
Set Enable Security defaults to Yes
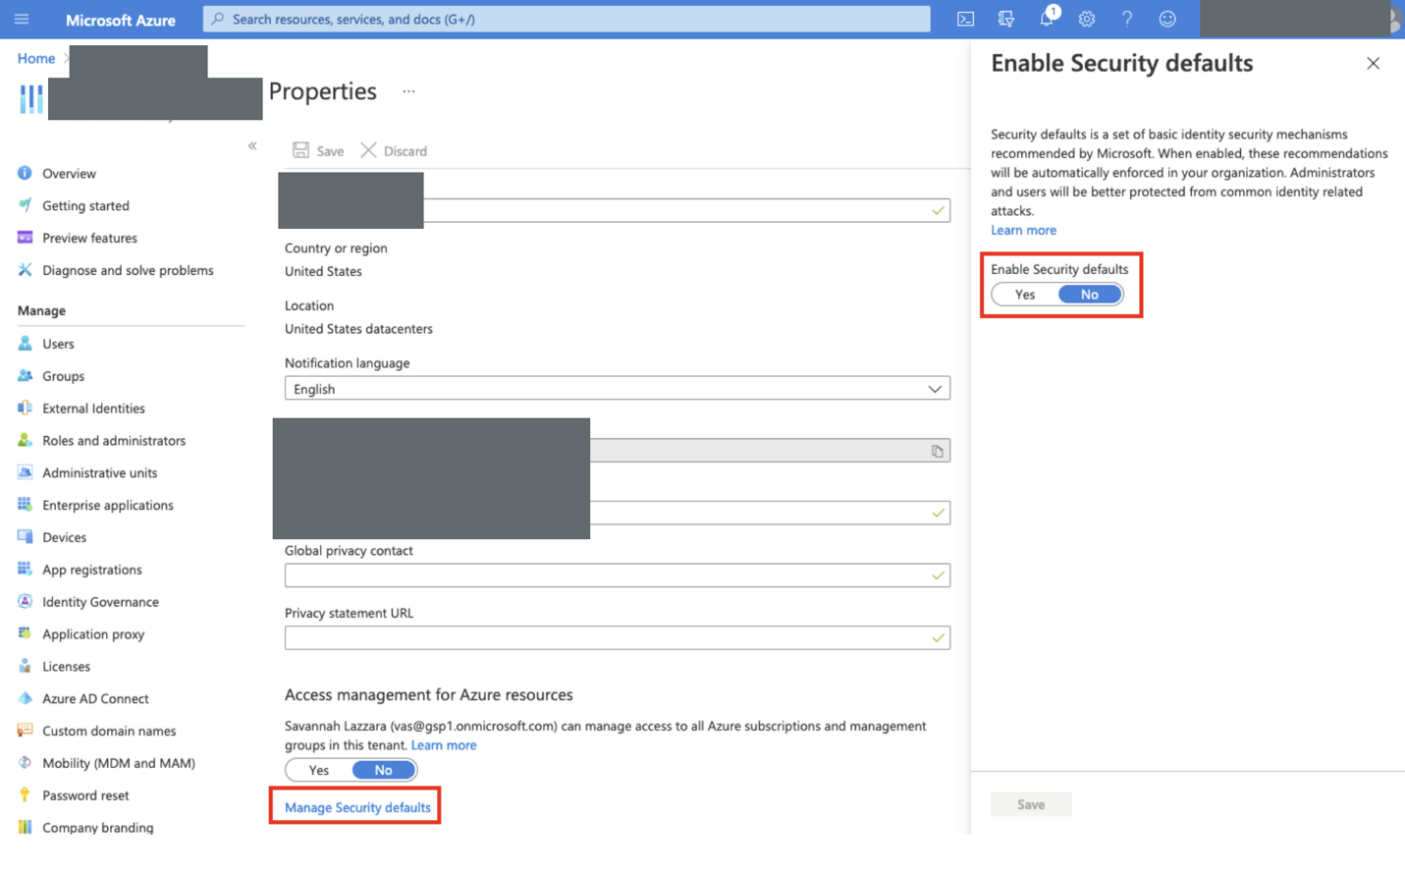(x=1025, y=295)
